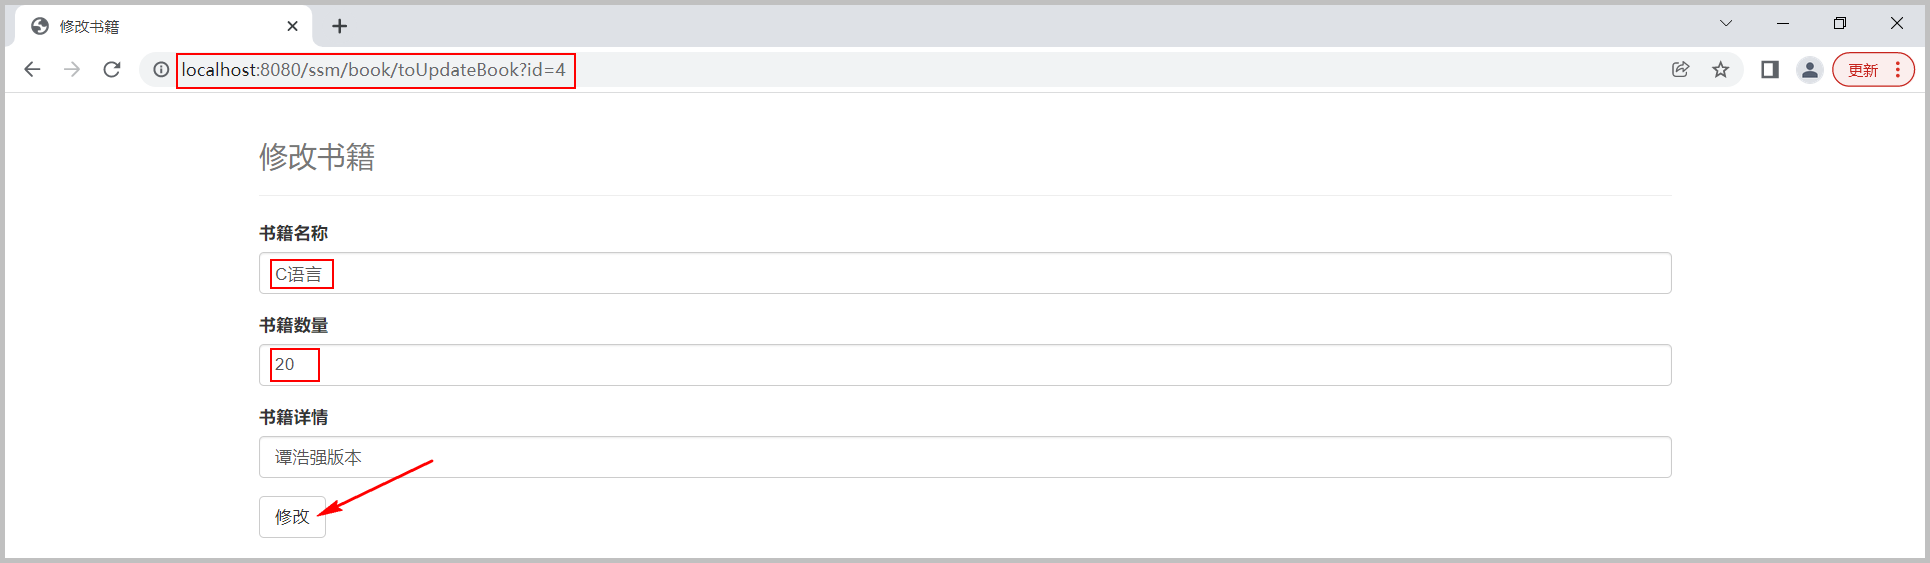Screen dimensions: 1930x563
Task: Share this page icon
Action: click(x=1680, y=69)
